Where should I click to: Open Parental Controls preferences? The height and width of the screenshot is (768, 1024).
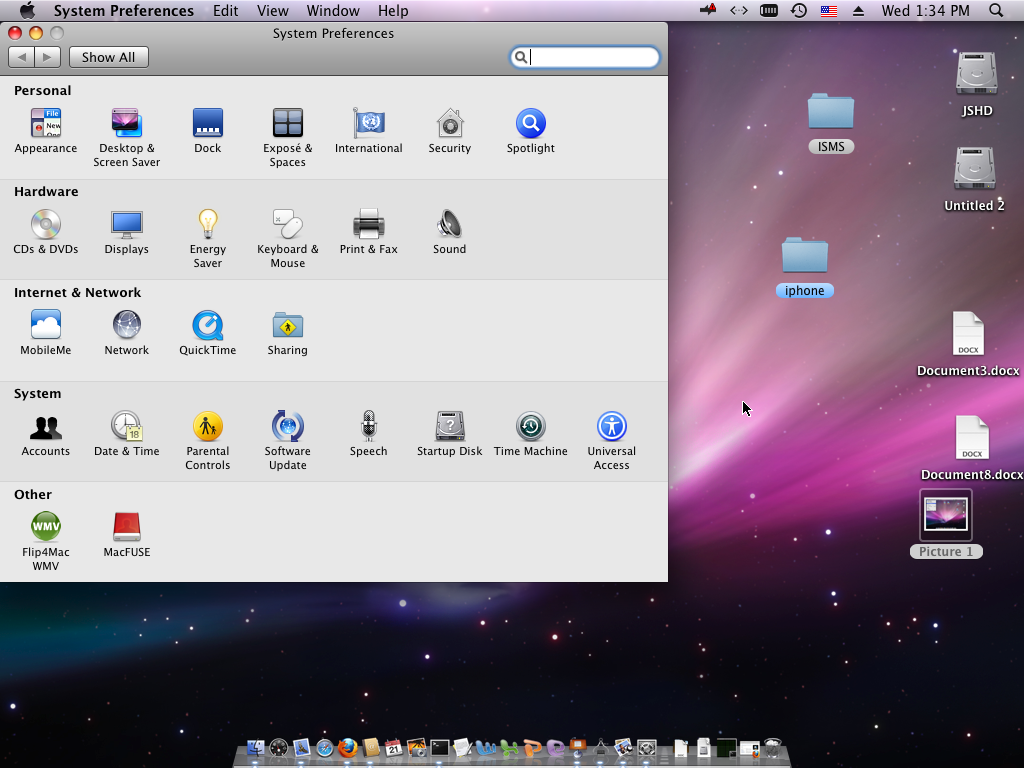(x=208, y=440)
